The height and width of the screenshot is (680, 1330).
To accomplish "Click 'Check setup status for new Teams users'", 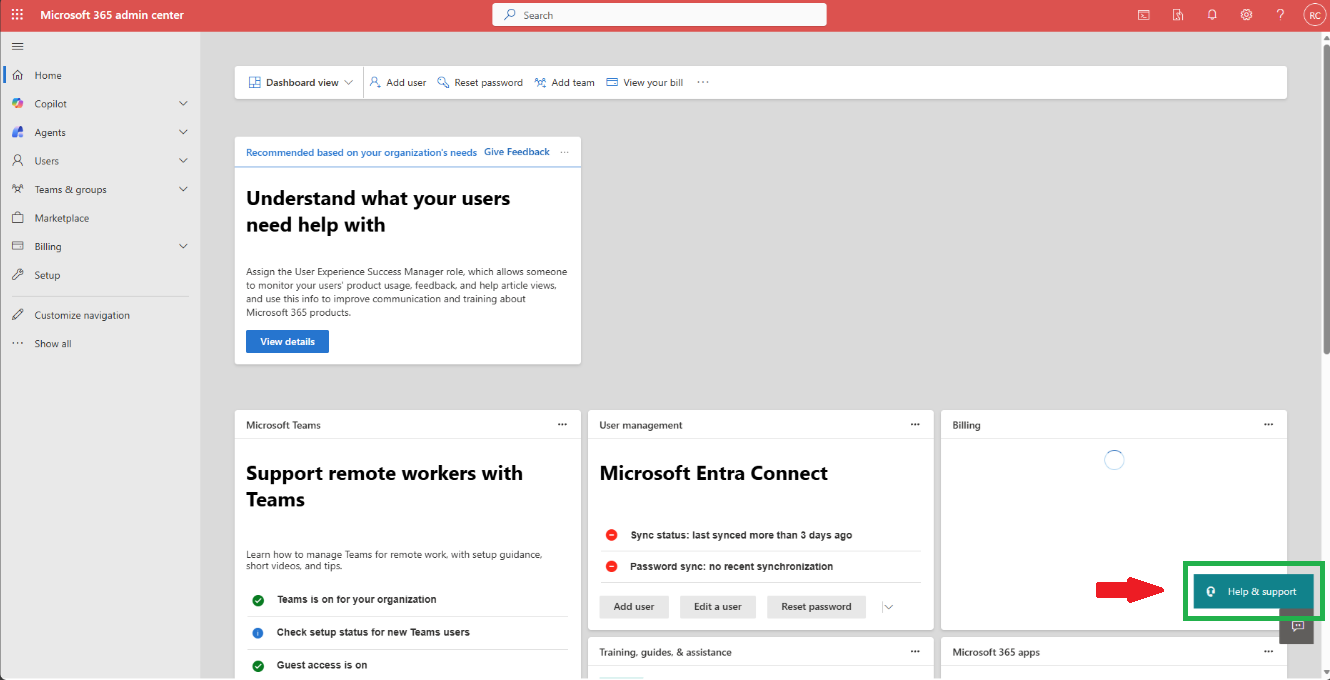I will [373, 633].
